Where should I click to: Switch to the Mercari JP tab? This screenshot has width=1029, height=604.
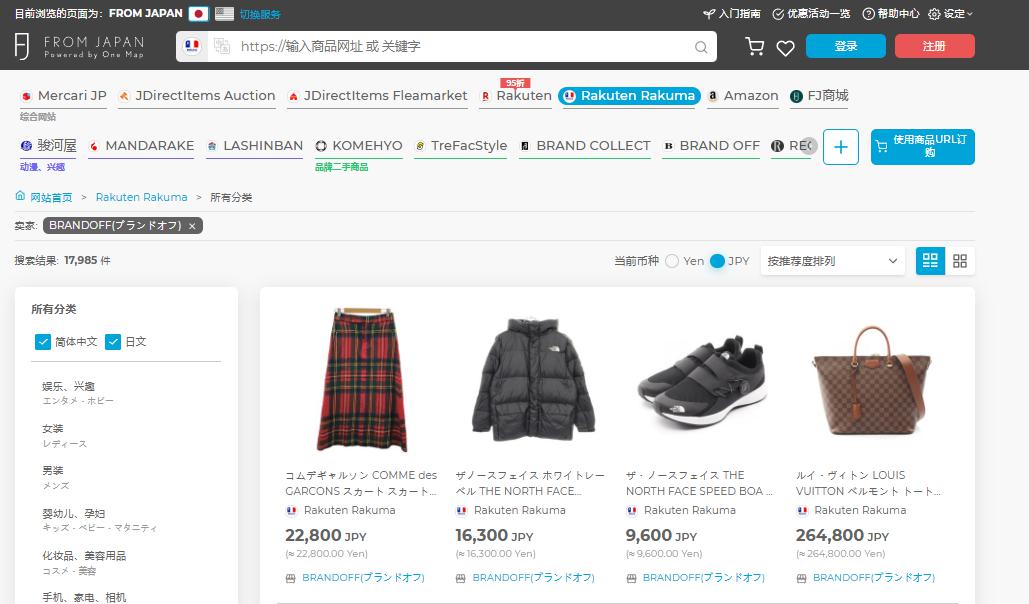pyautogui.click(x=63, y=96)
